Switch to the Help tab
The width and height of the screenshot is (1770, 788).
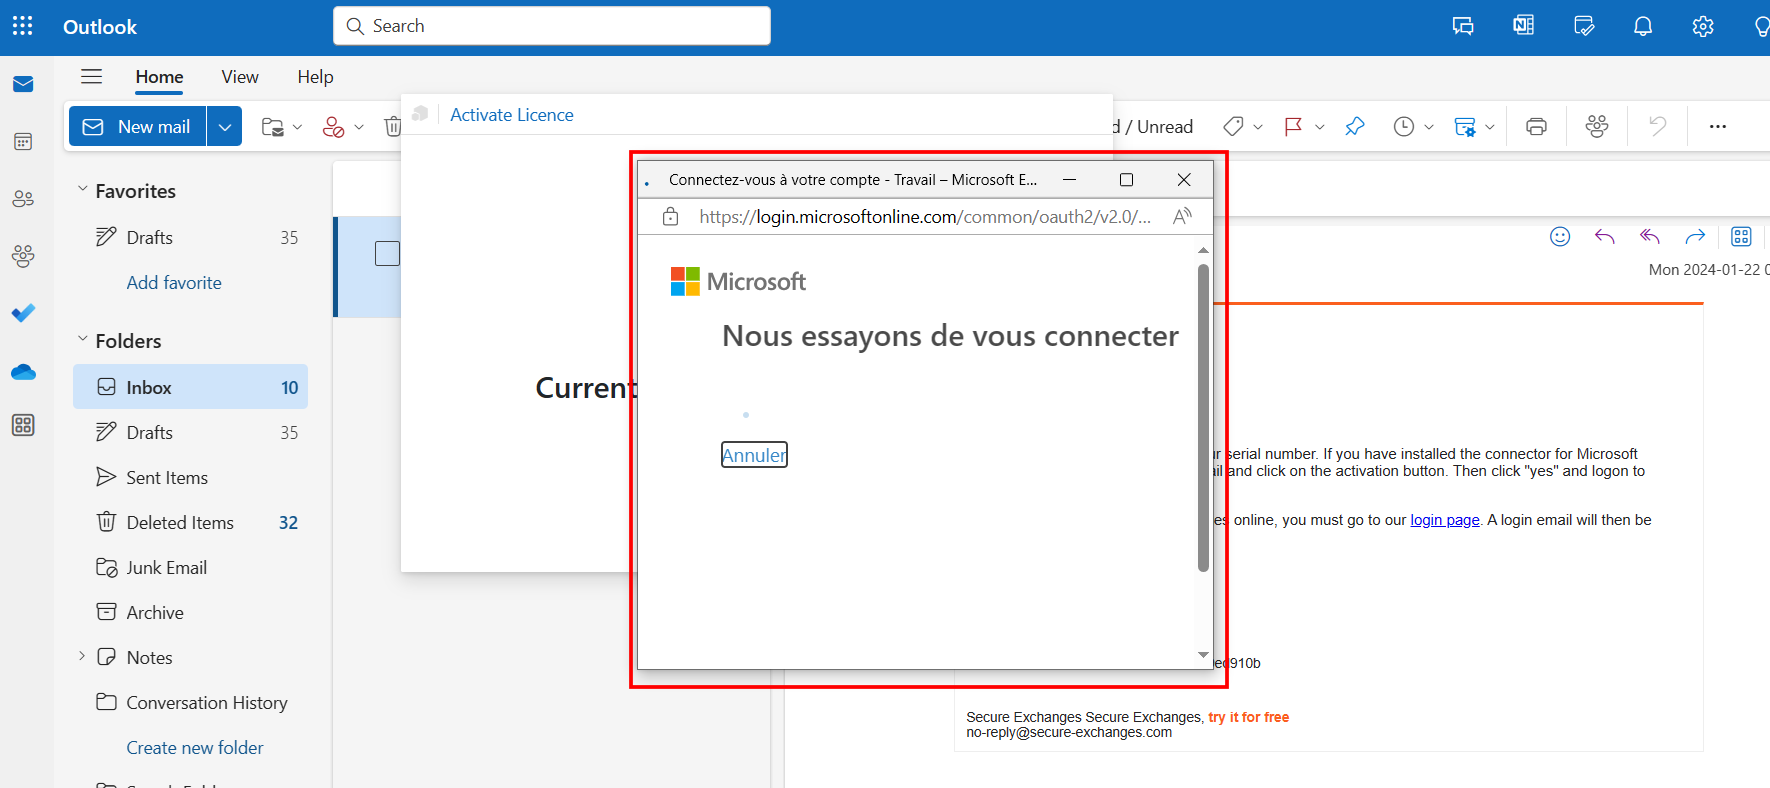pyautogui.click(x=315, y=77)
